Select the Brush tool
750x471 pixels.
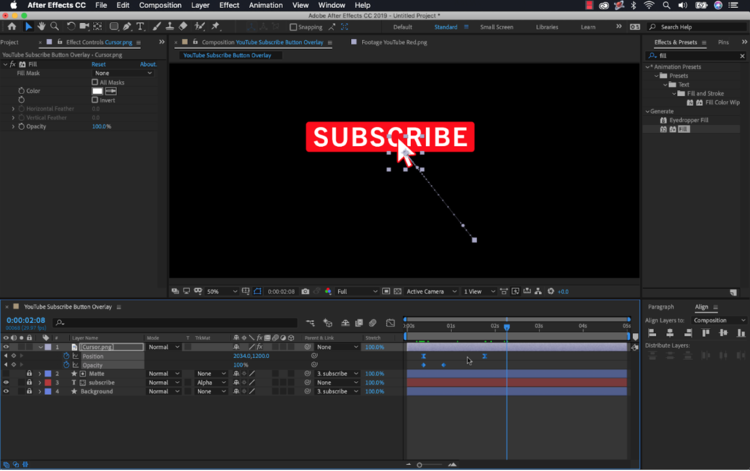point(156,27)
